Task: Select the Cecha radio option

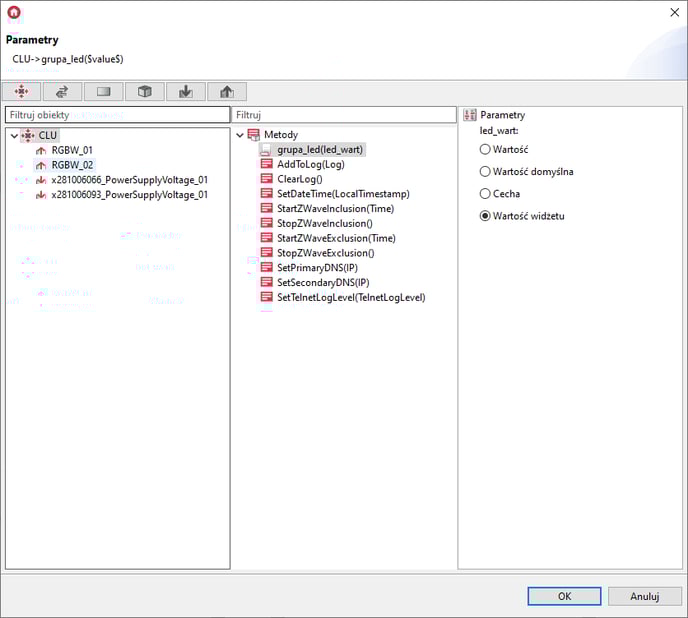Action: pyautogui.click(x=486, y=193)
